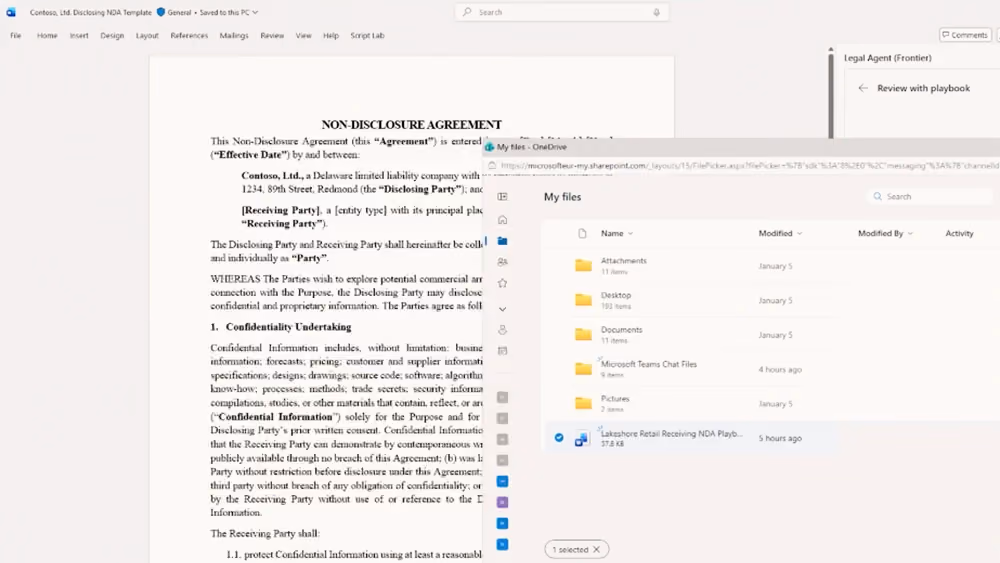Click the OneDrive sharepoint URL address bar

[x=749, y=165]
